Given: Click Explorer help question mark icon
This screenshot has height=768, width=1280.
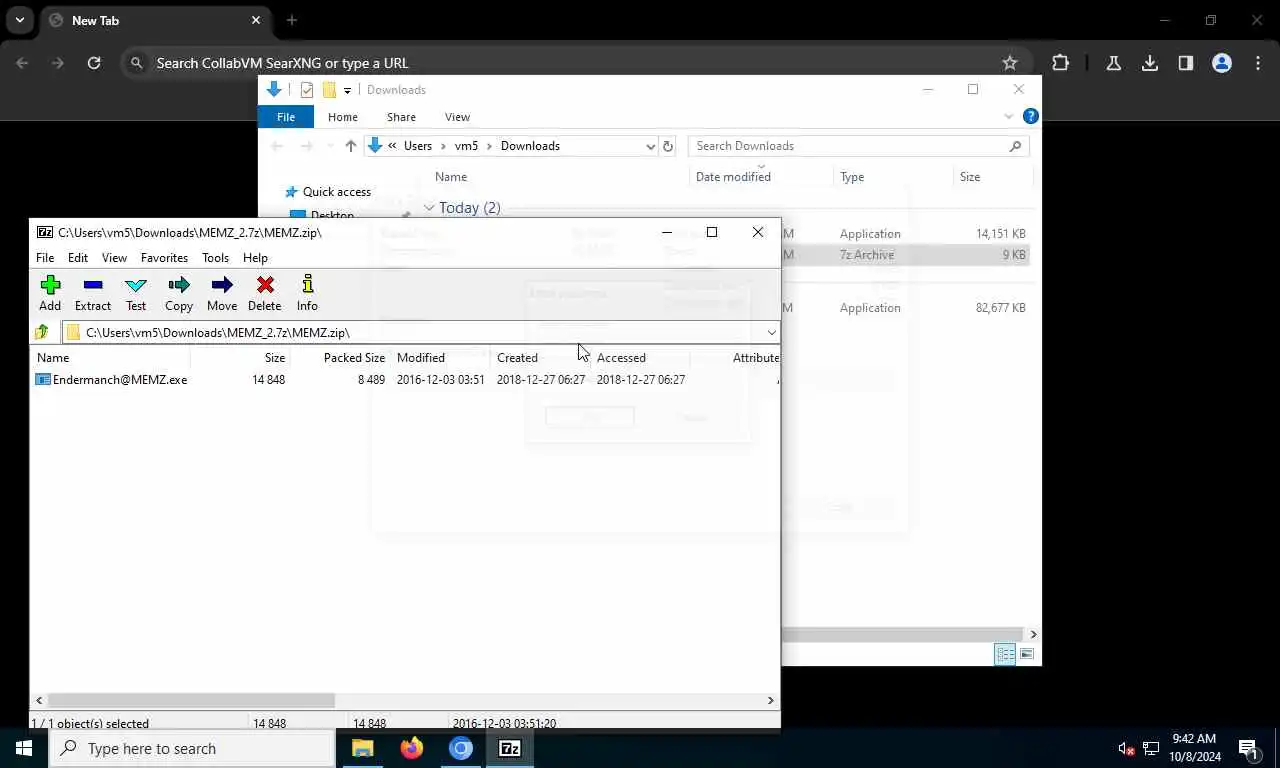Looking at the screenshot, I should [x=1031, y=116].
